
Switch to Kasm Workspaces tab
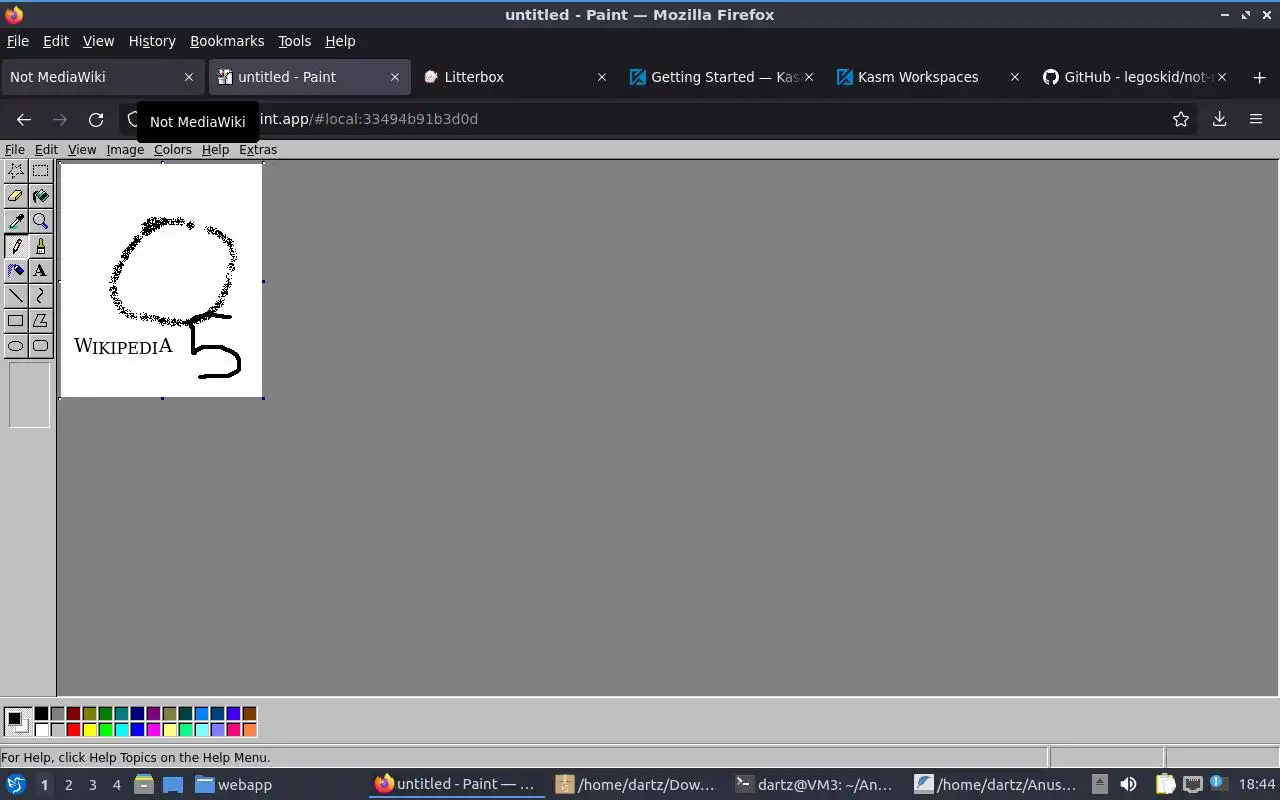pos(926,77)
